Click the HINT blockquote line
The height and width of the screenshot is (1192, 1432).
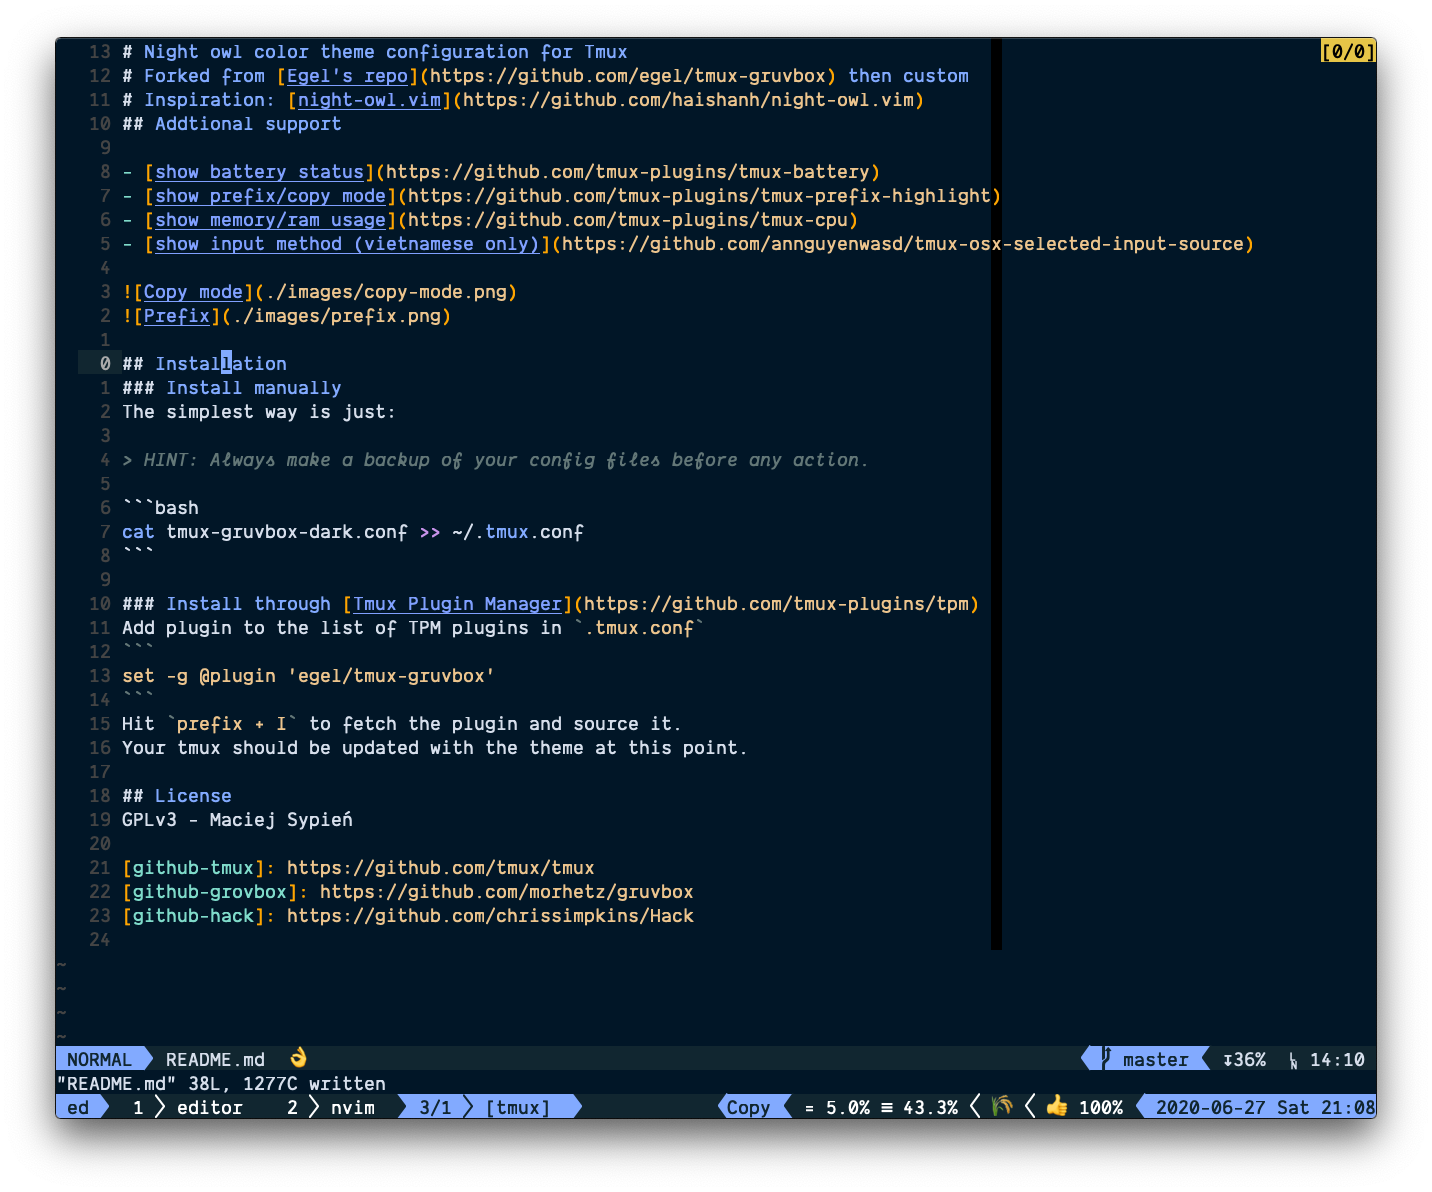(495, 460)
